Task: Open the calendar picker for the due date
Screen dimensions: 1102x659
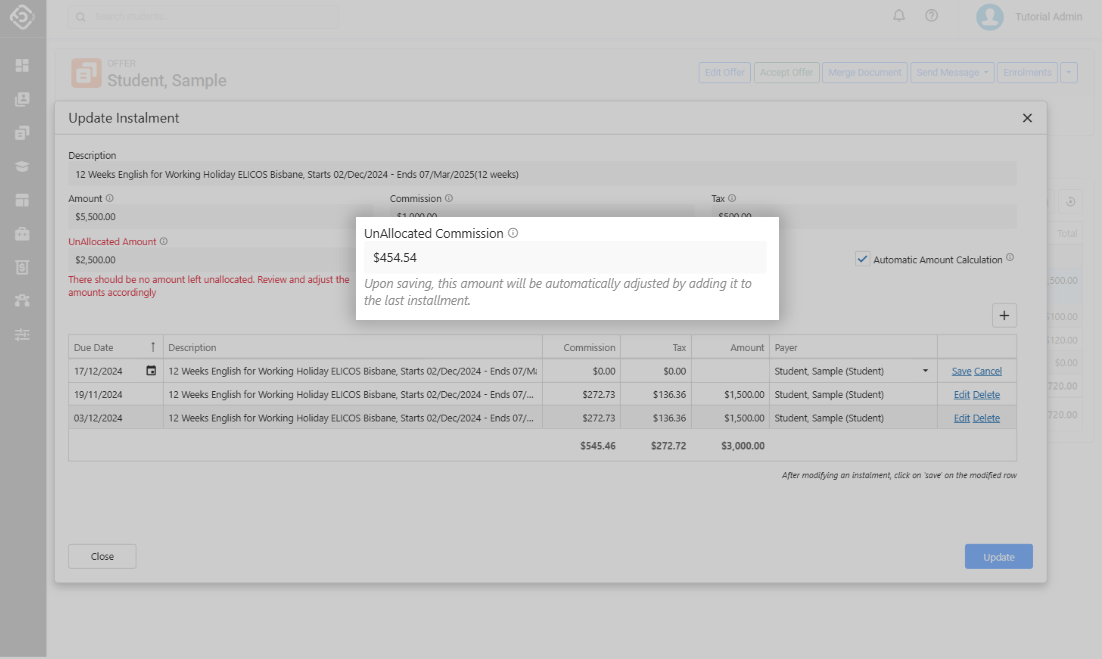Action: [x=151, y=371]
